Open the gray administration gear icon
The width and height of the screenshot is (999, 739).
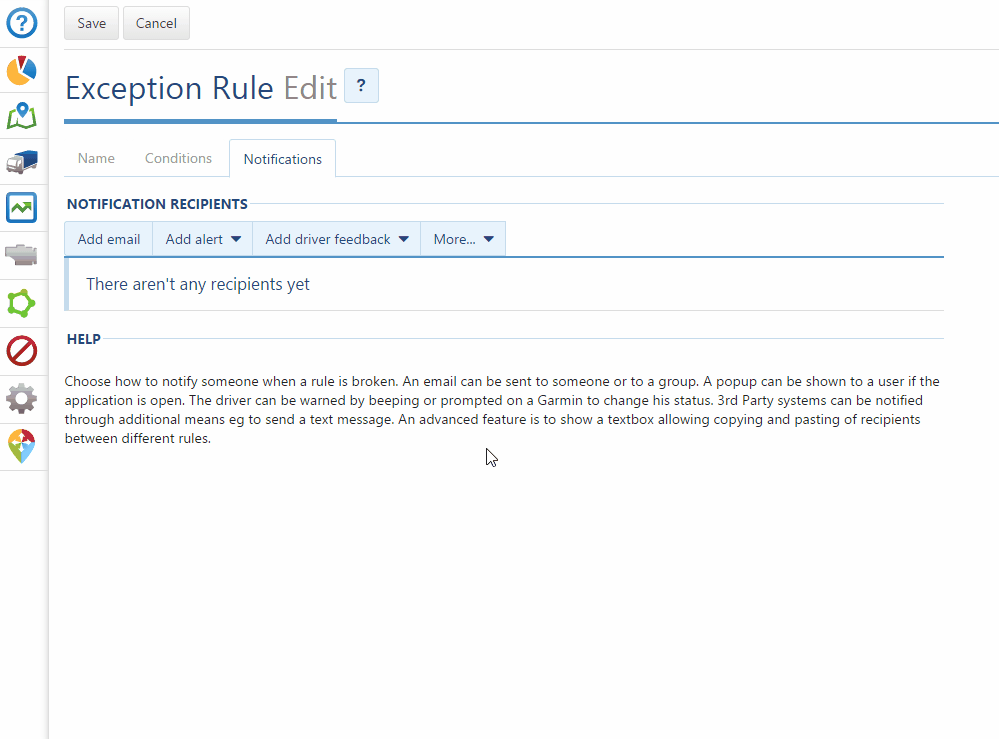tap(22, 399)
